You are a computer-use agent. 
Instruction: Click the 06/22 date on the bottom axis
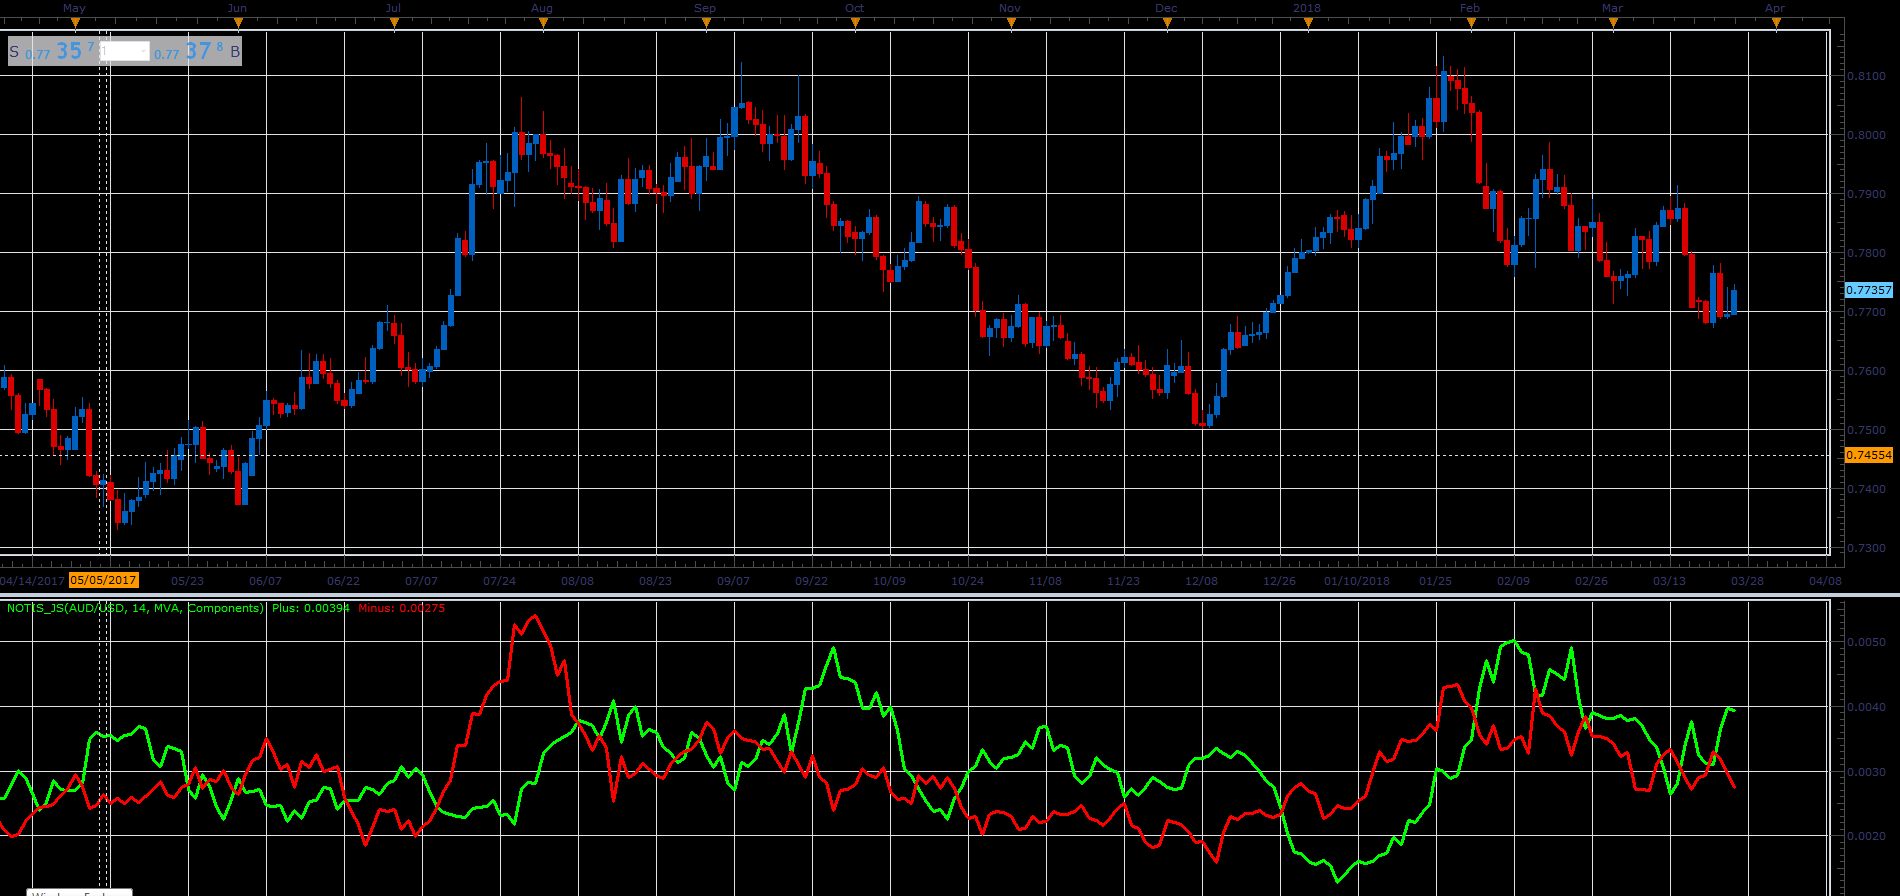343,581
